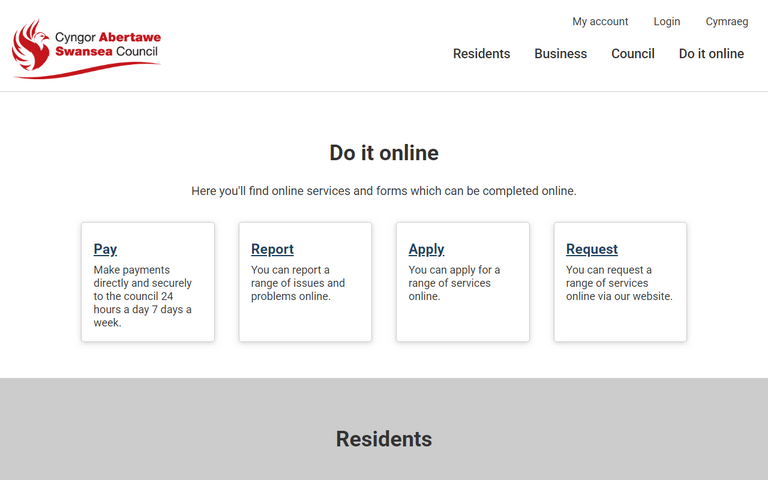Click the Report card's issues and problems description
The height and width of the screenshot is (480, 768).
tap(298, 283)
